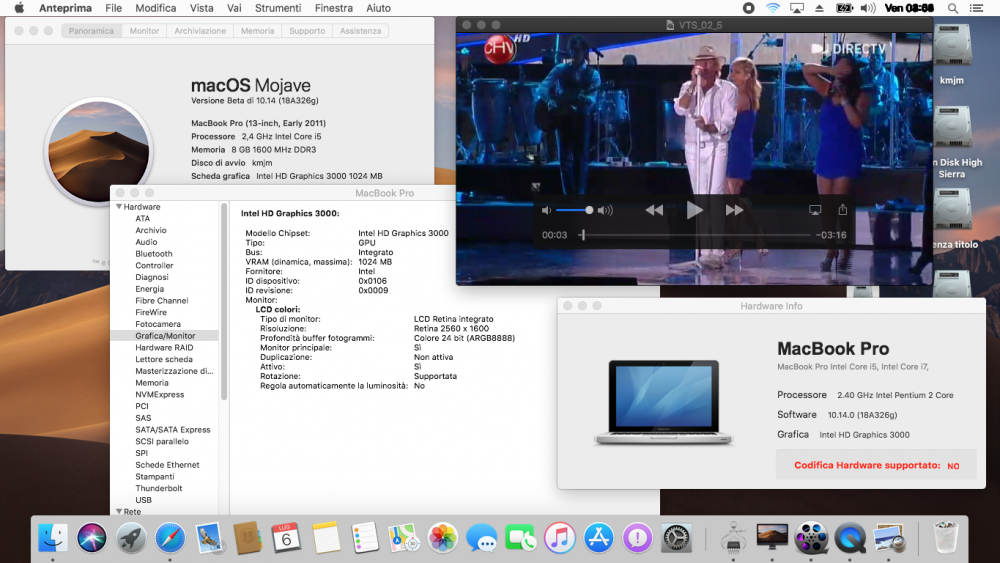Open the Archiviazione tab

tap(200, 31)
